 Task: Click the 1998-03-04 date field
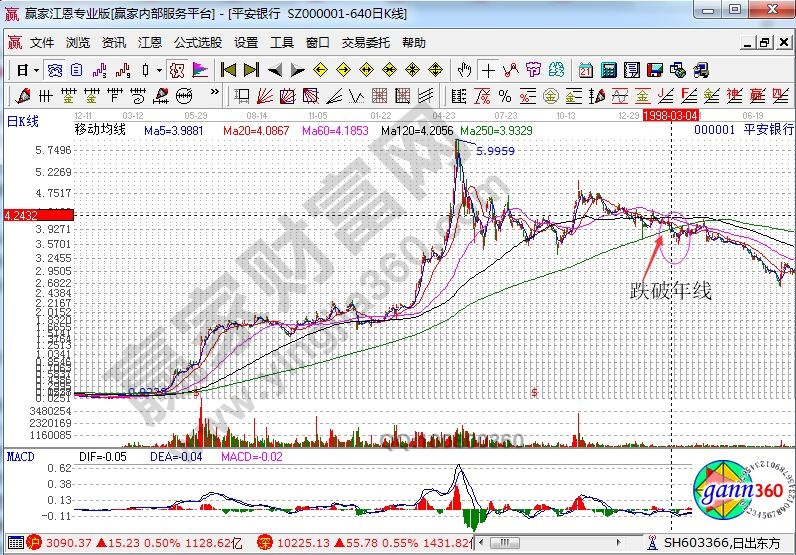670,115
